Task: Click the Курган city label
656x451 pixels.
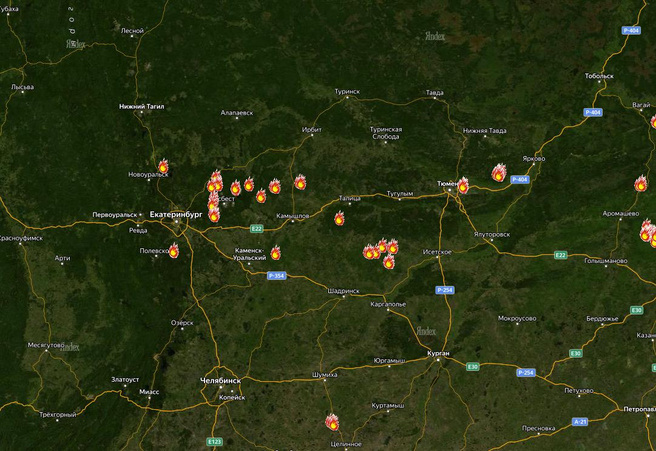Action: pyautogui.click(x=438, y=354)
